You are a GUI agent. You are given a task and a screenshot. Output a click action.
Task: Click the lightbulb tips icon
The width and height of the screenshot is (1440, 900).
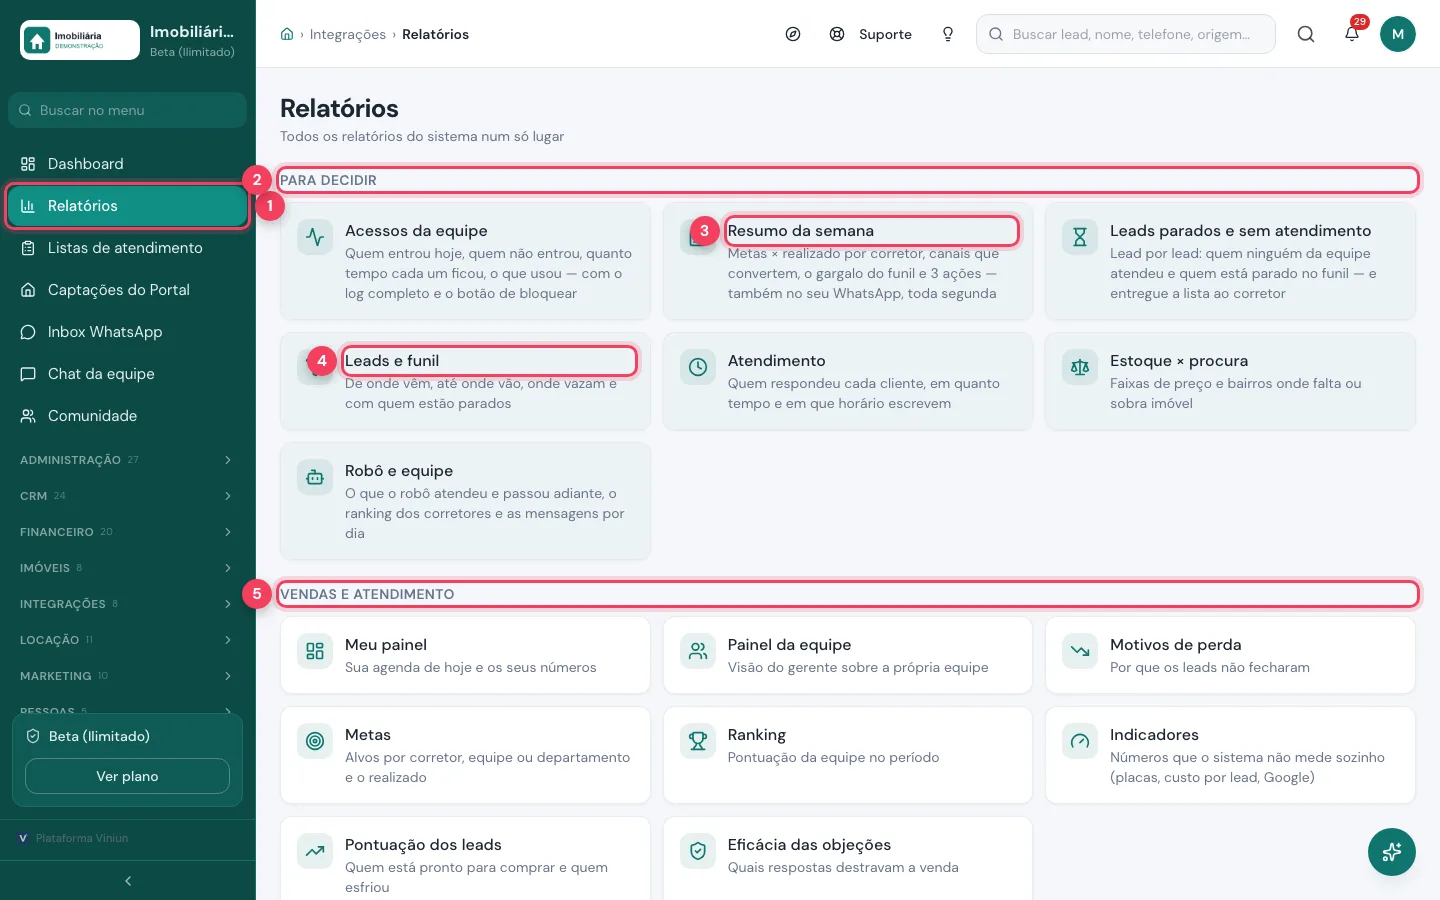coord(948,34)
